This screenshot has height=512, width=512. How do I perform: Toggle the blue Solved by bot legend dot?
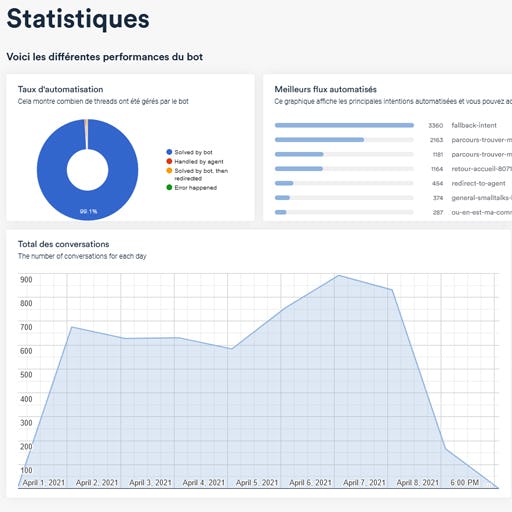coord(169,152)
